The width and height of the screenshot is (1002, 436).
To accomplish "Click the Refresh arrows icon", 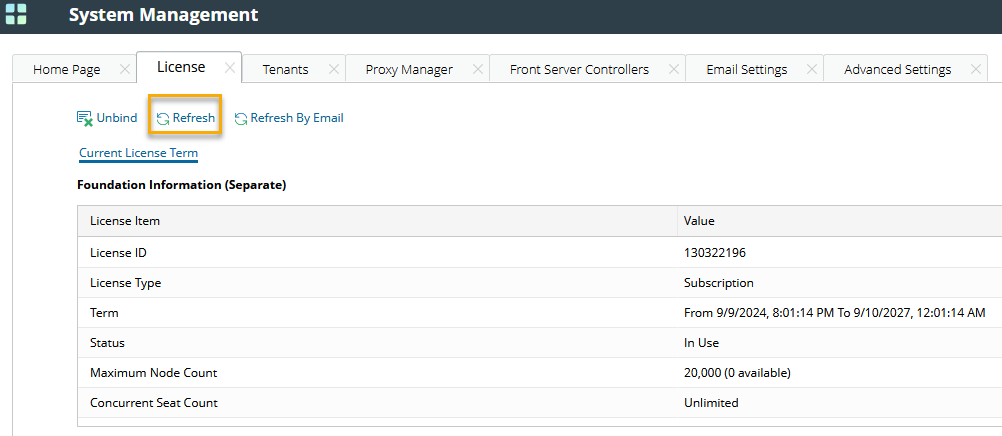I will [163, 119].
